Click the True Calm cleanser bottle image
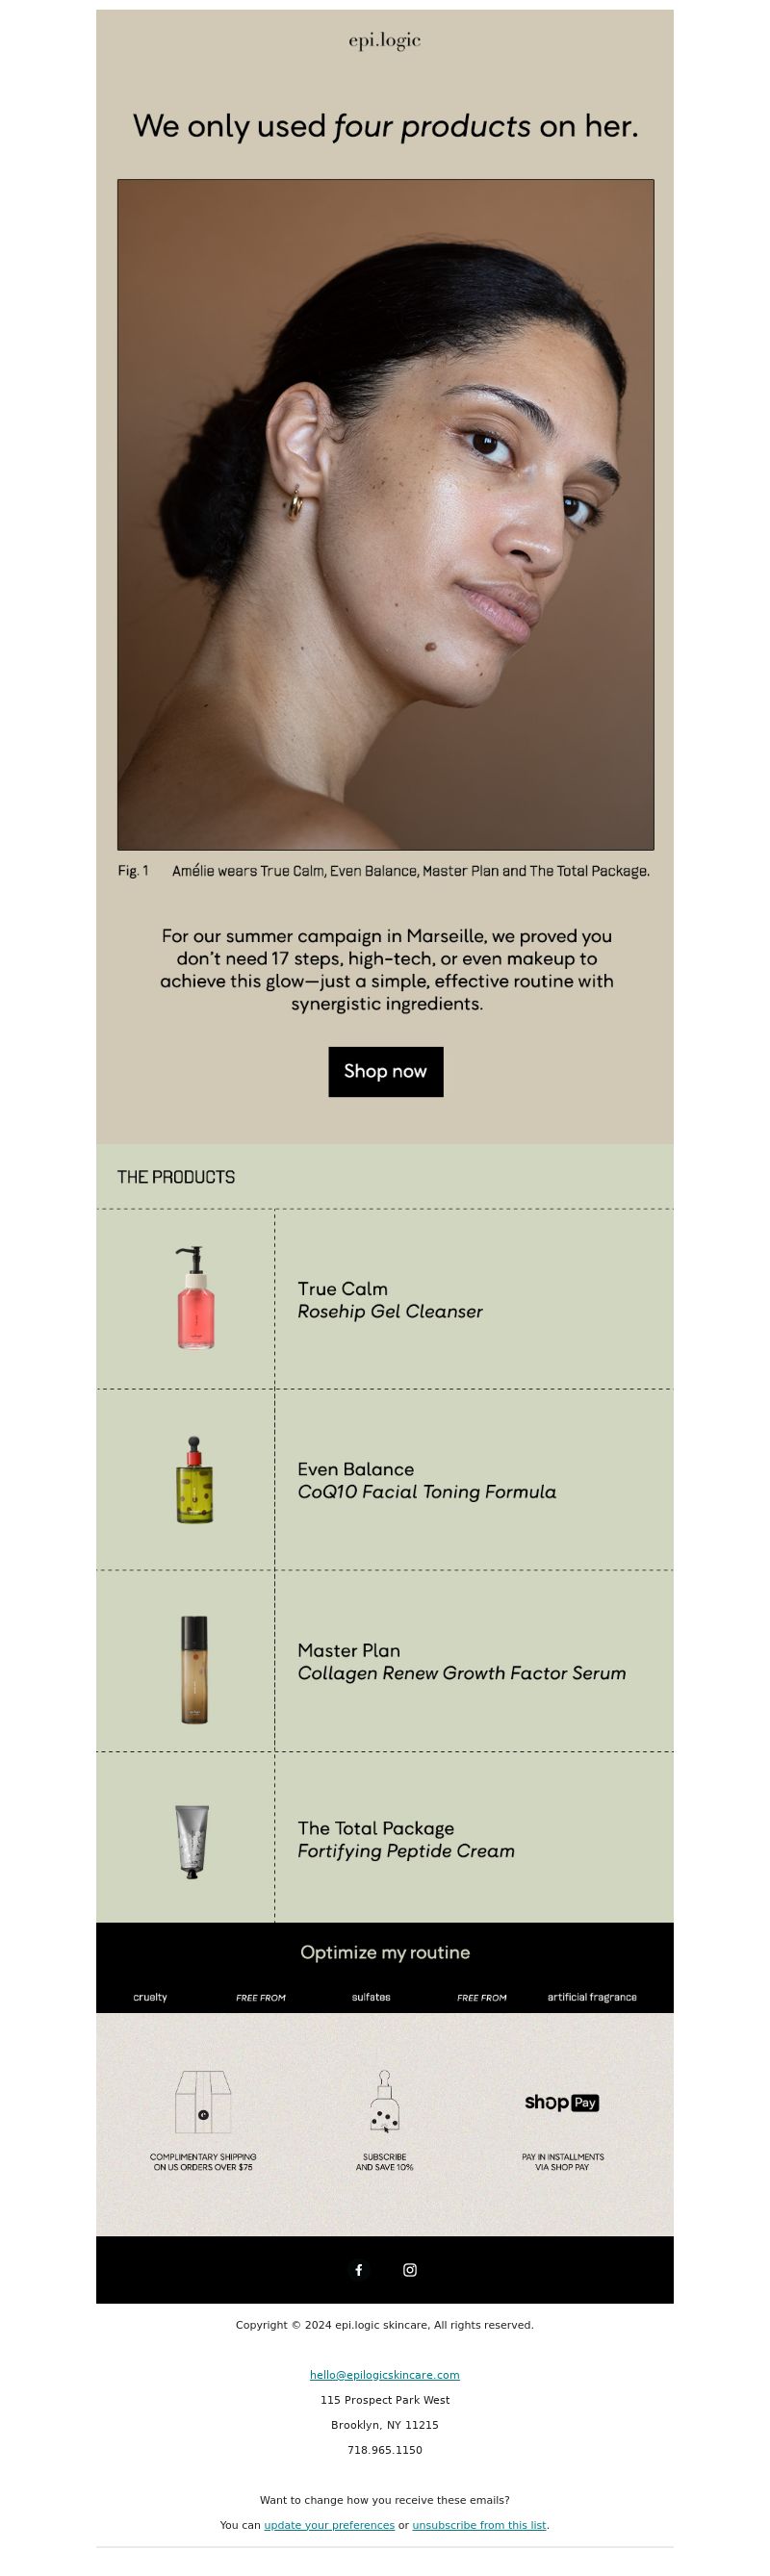 [195, 1298]
